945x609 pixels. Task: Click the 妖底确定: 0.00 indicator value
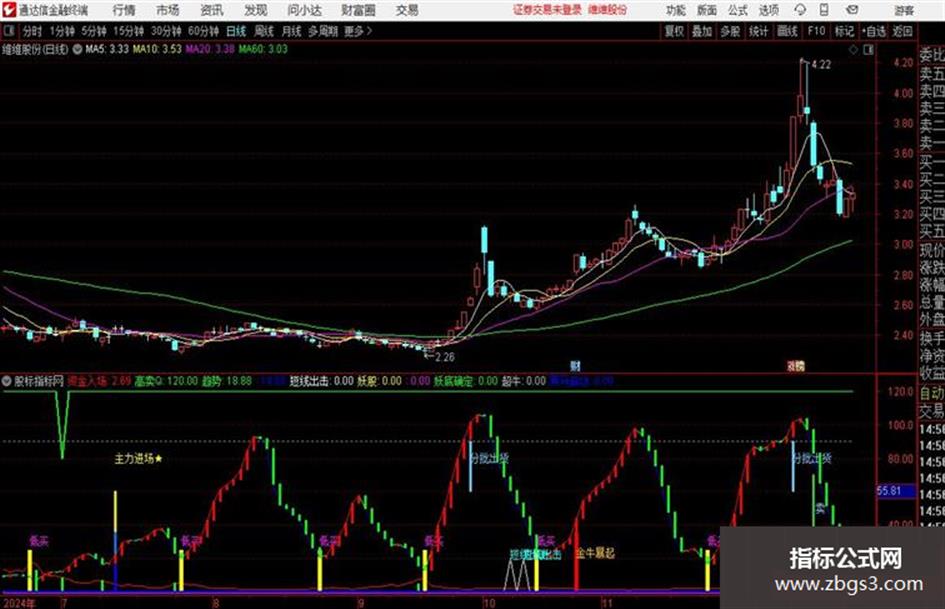(466, 381)
